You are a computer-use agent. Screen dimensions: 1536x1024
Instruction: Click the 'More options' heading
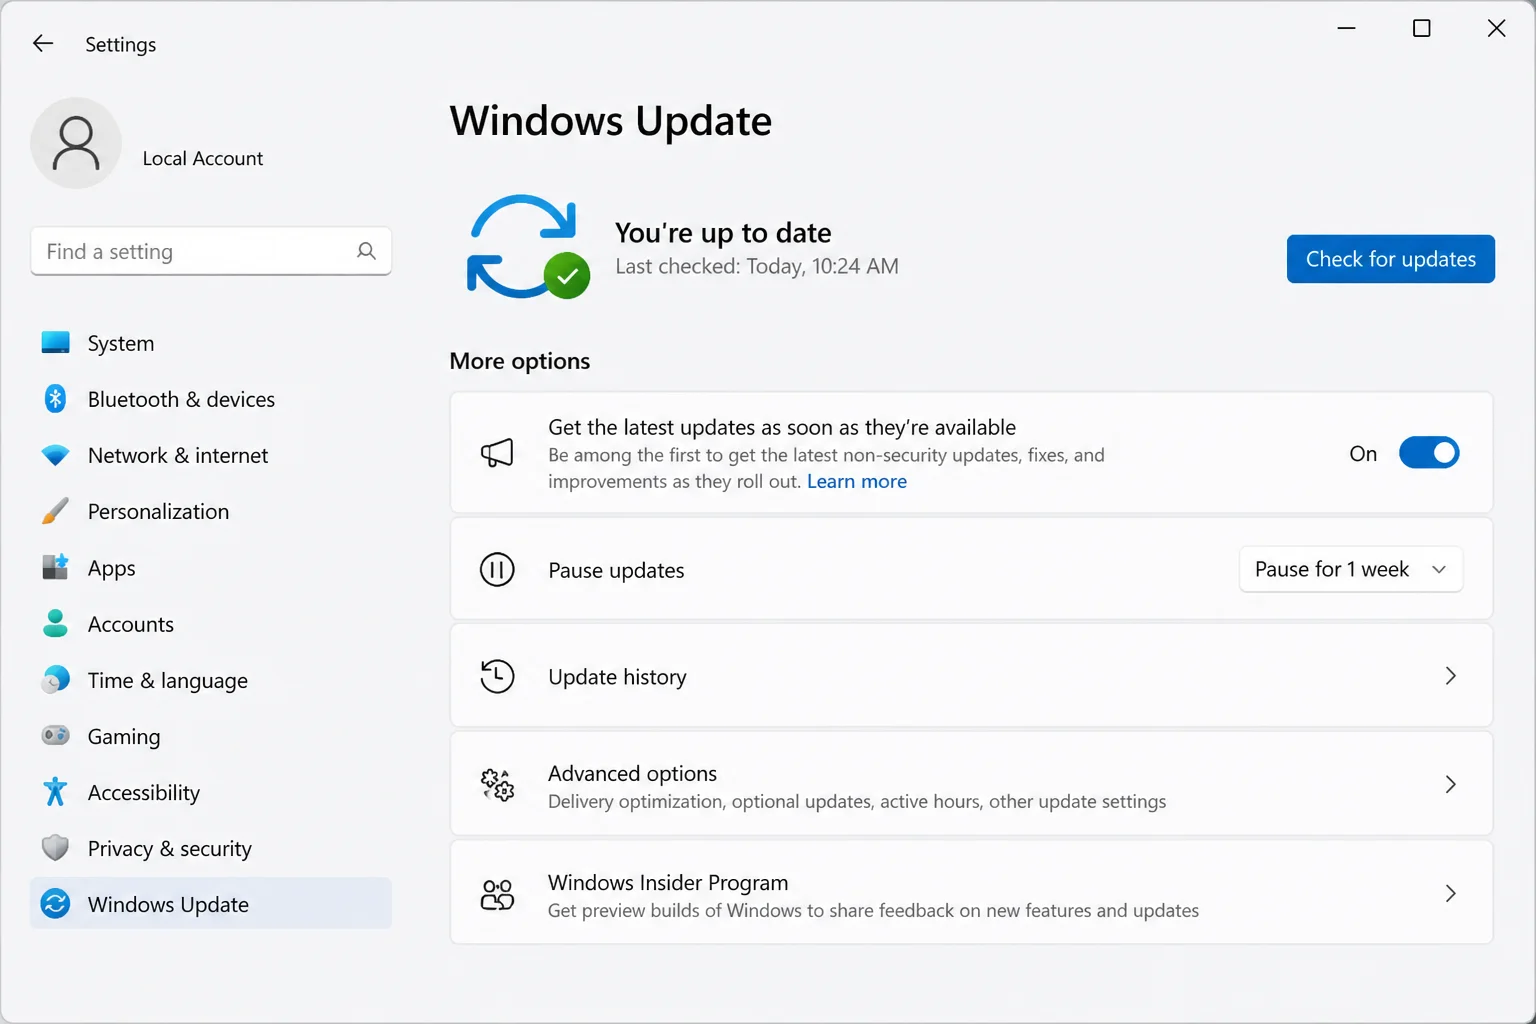tap(520, 361)
